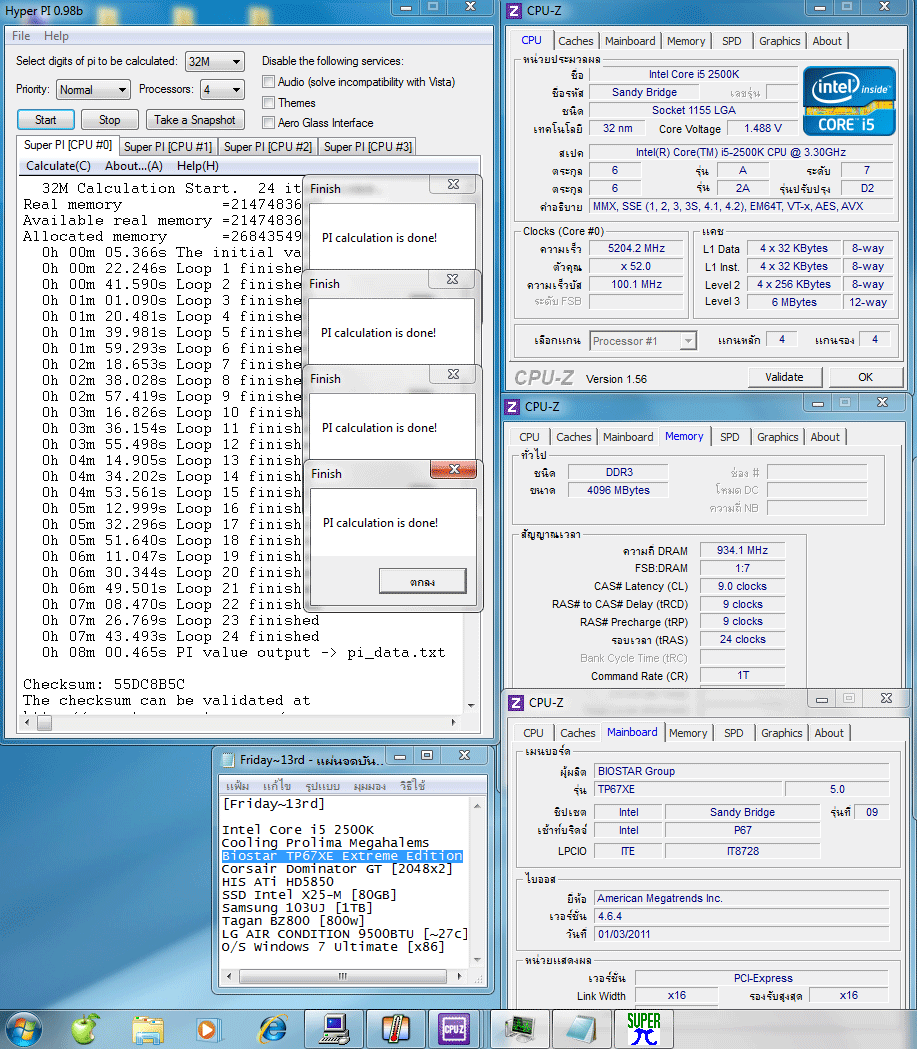This screenshot has height=1049, width=917.
Task: Launch Windows Media Player from the taskbar
Action: pos(208,1030)
